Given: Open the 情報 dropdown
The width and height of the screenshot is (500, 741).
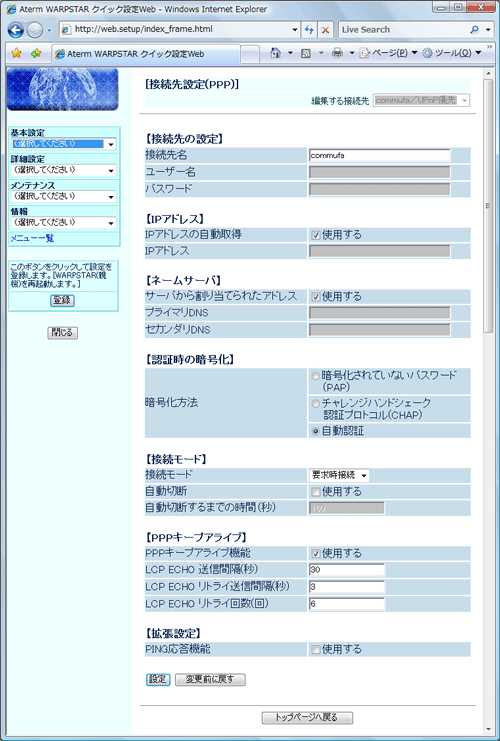Looking at the screenshot, I should (x=63, y=223).
